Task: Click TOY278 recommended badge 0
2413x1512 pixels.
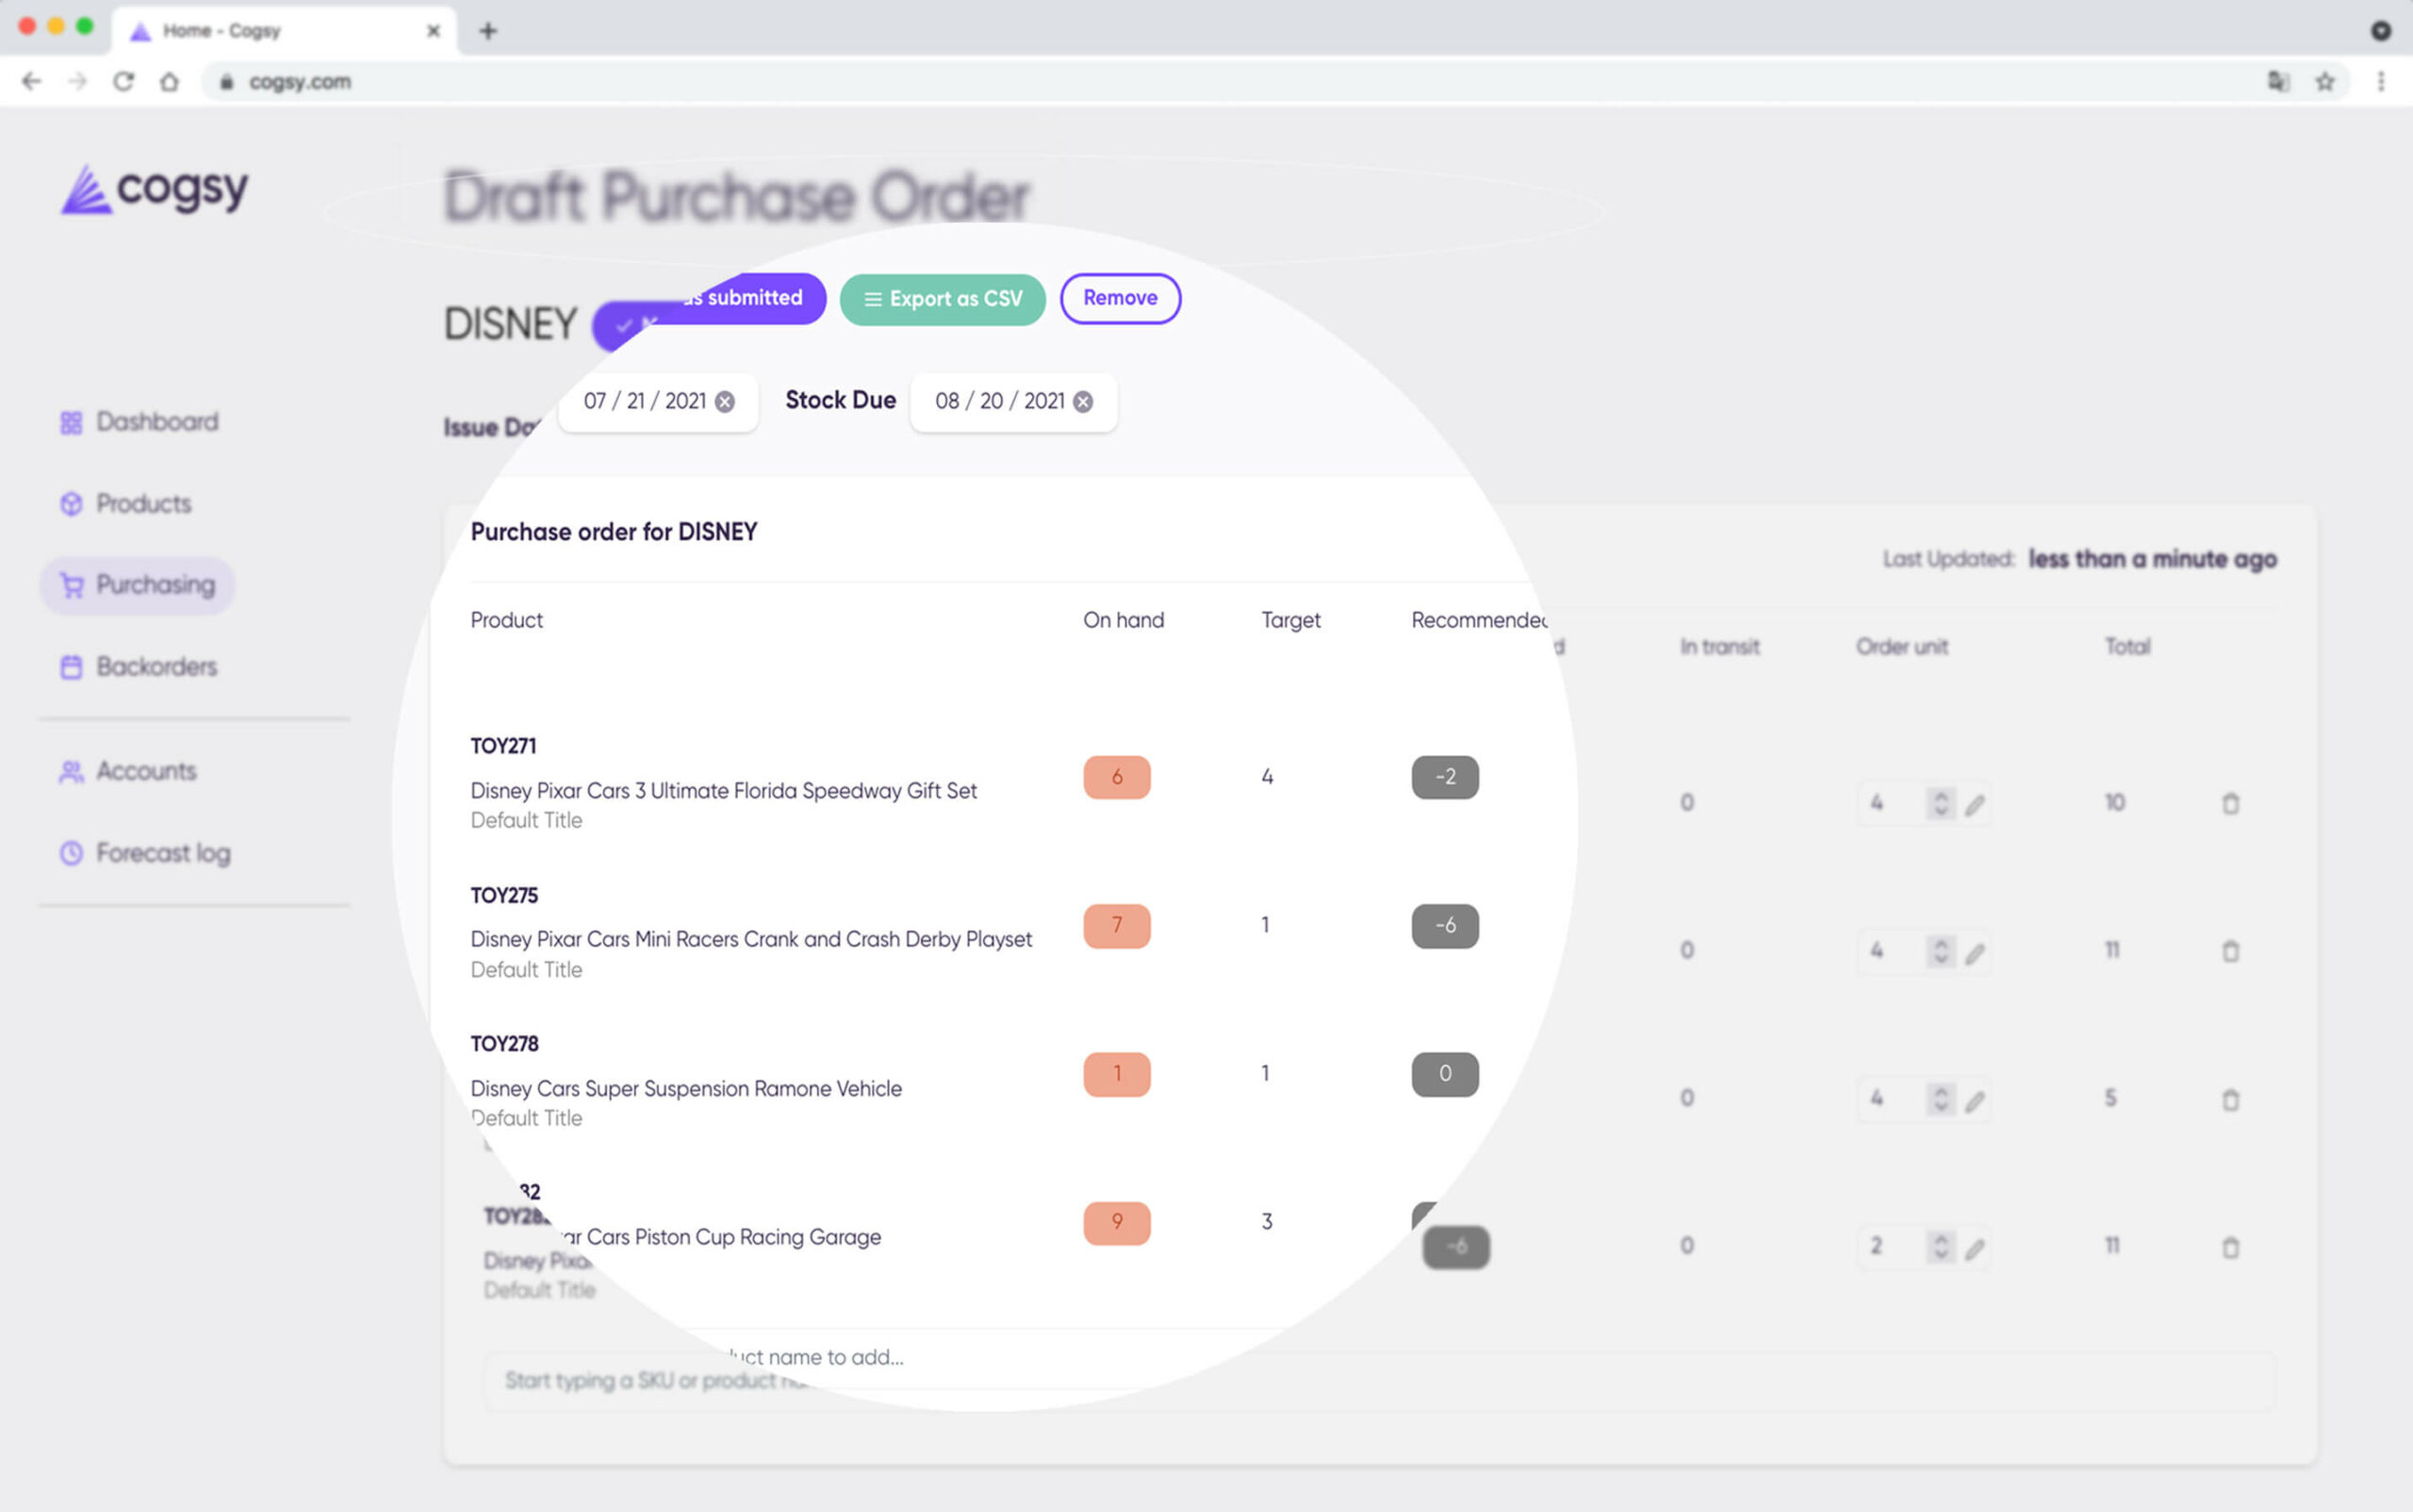Action: pyautogui.click(x=1445, y=1074)
